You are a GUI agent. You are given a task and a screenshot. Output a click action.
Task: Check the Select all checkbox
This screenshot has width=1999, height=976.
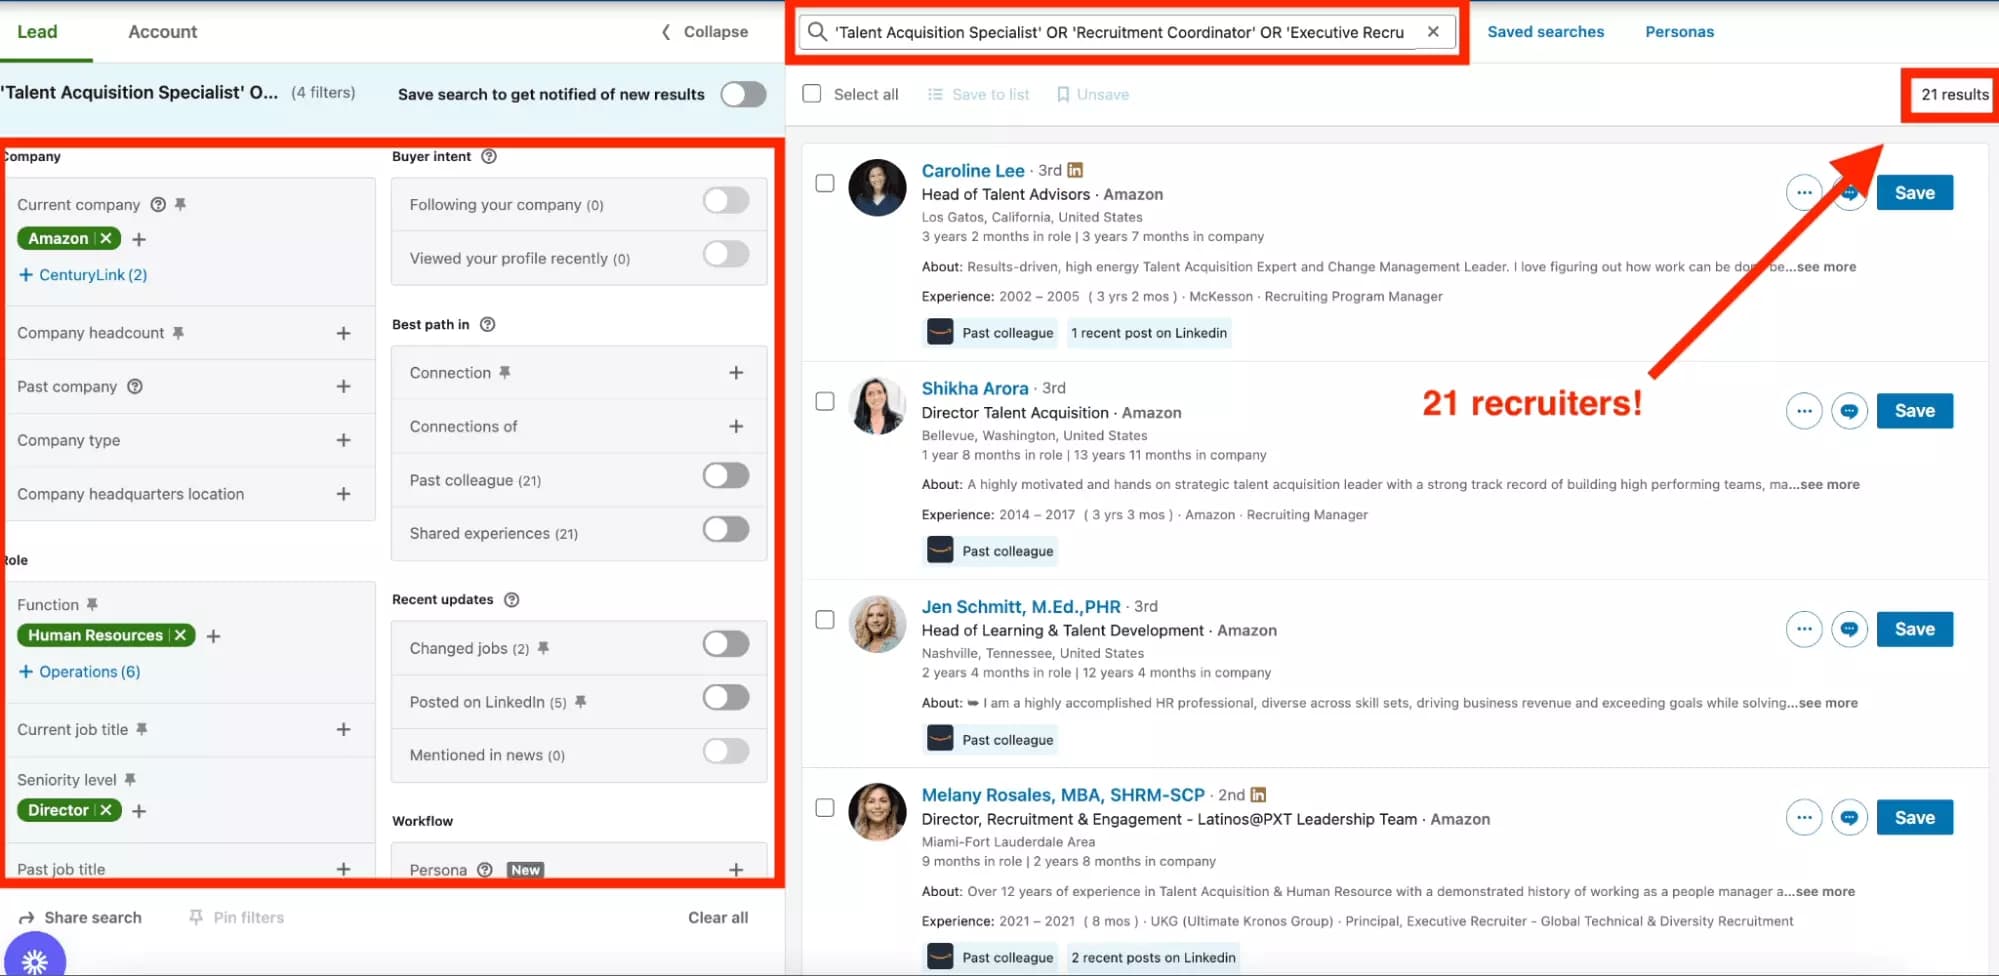tap(811, 93)
